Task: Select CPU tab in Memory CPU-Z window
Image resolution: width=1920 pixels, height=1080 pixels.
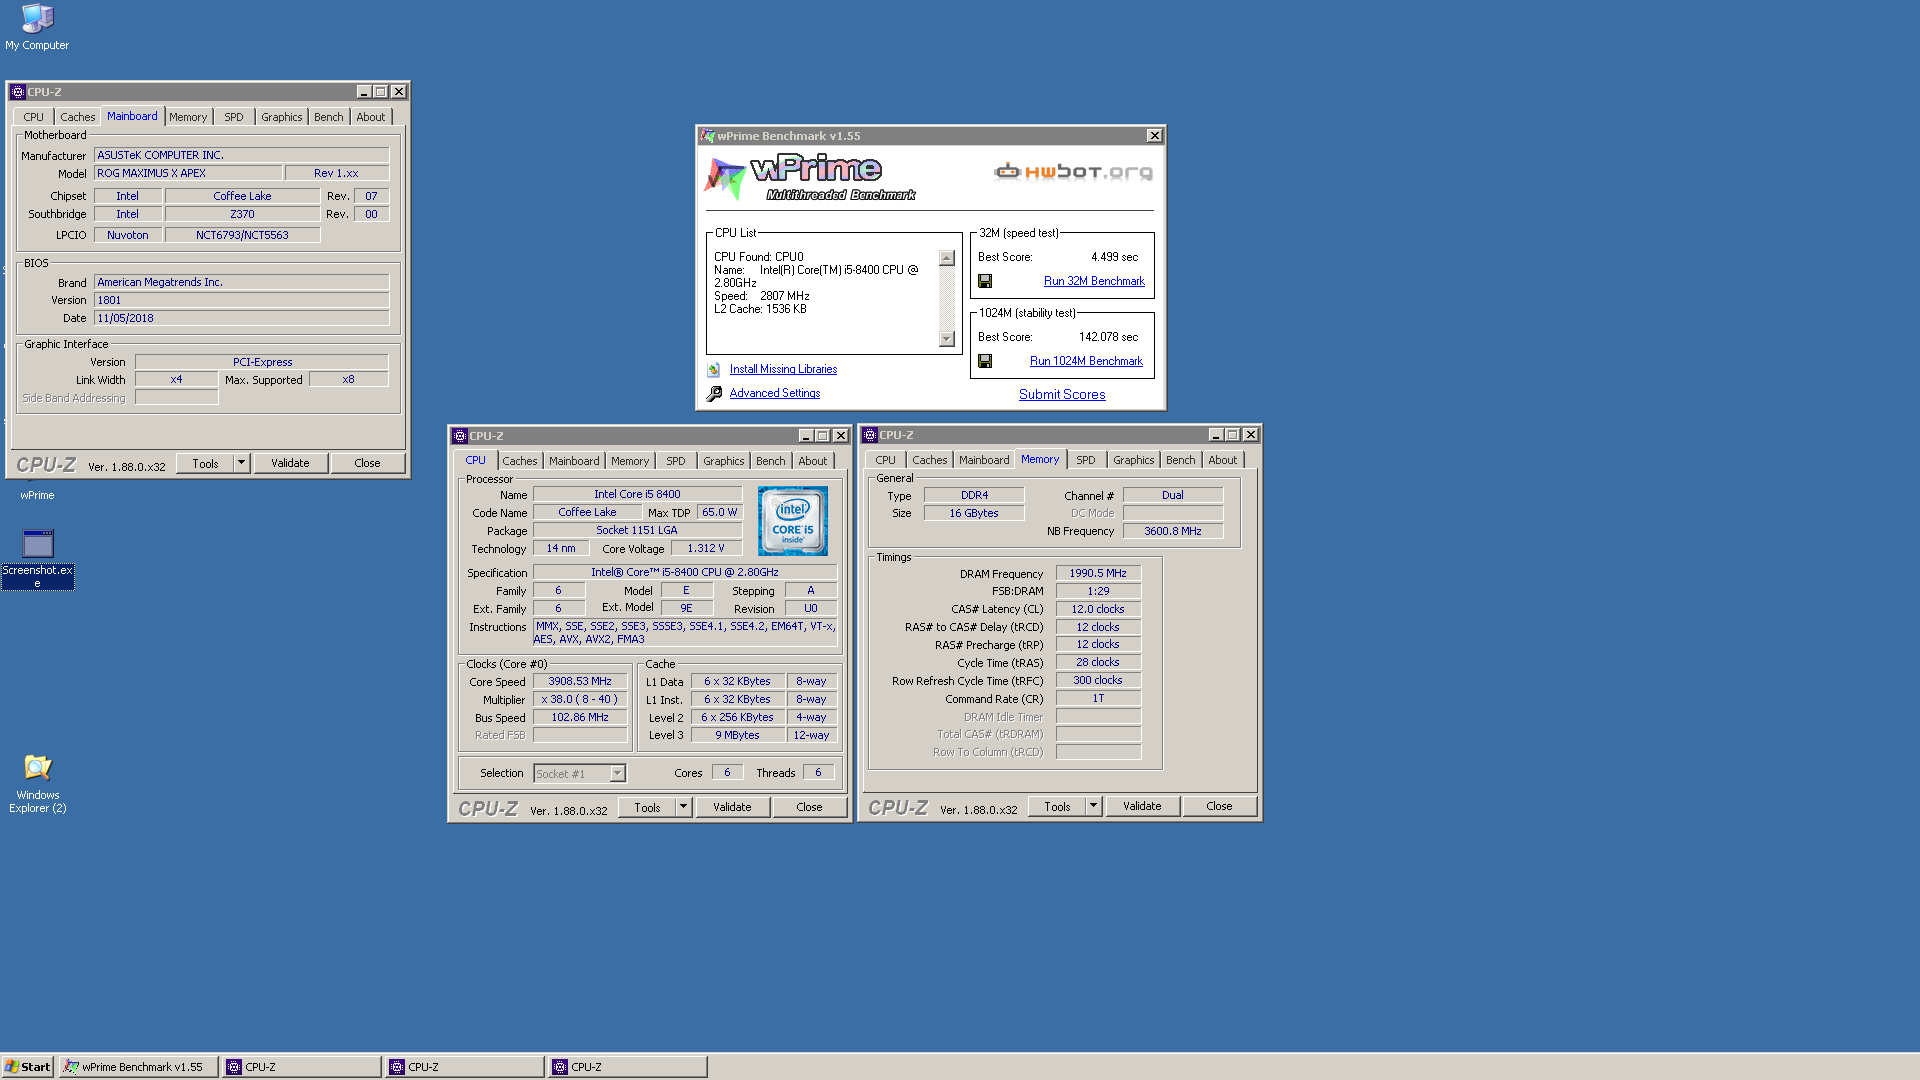Action: [885, 460]
